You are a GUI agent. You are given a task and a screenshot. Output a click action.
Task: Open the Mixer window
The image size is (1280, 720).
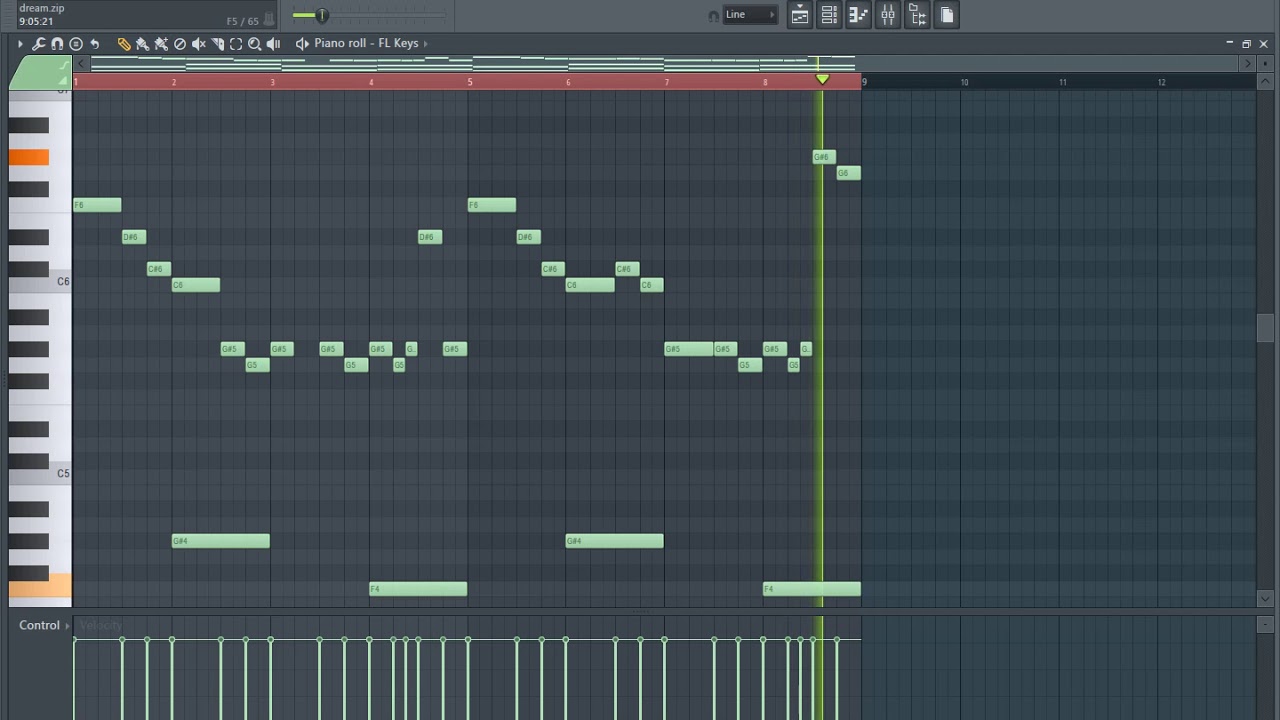tap(888, 15)
